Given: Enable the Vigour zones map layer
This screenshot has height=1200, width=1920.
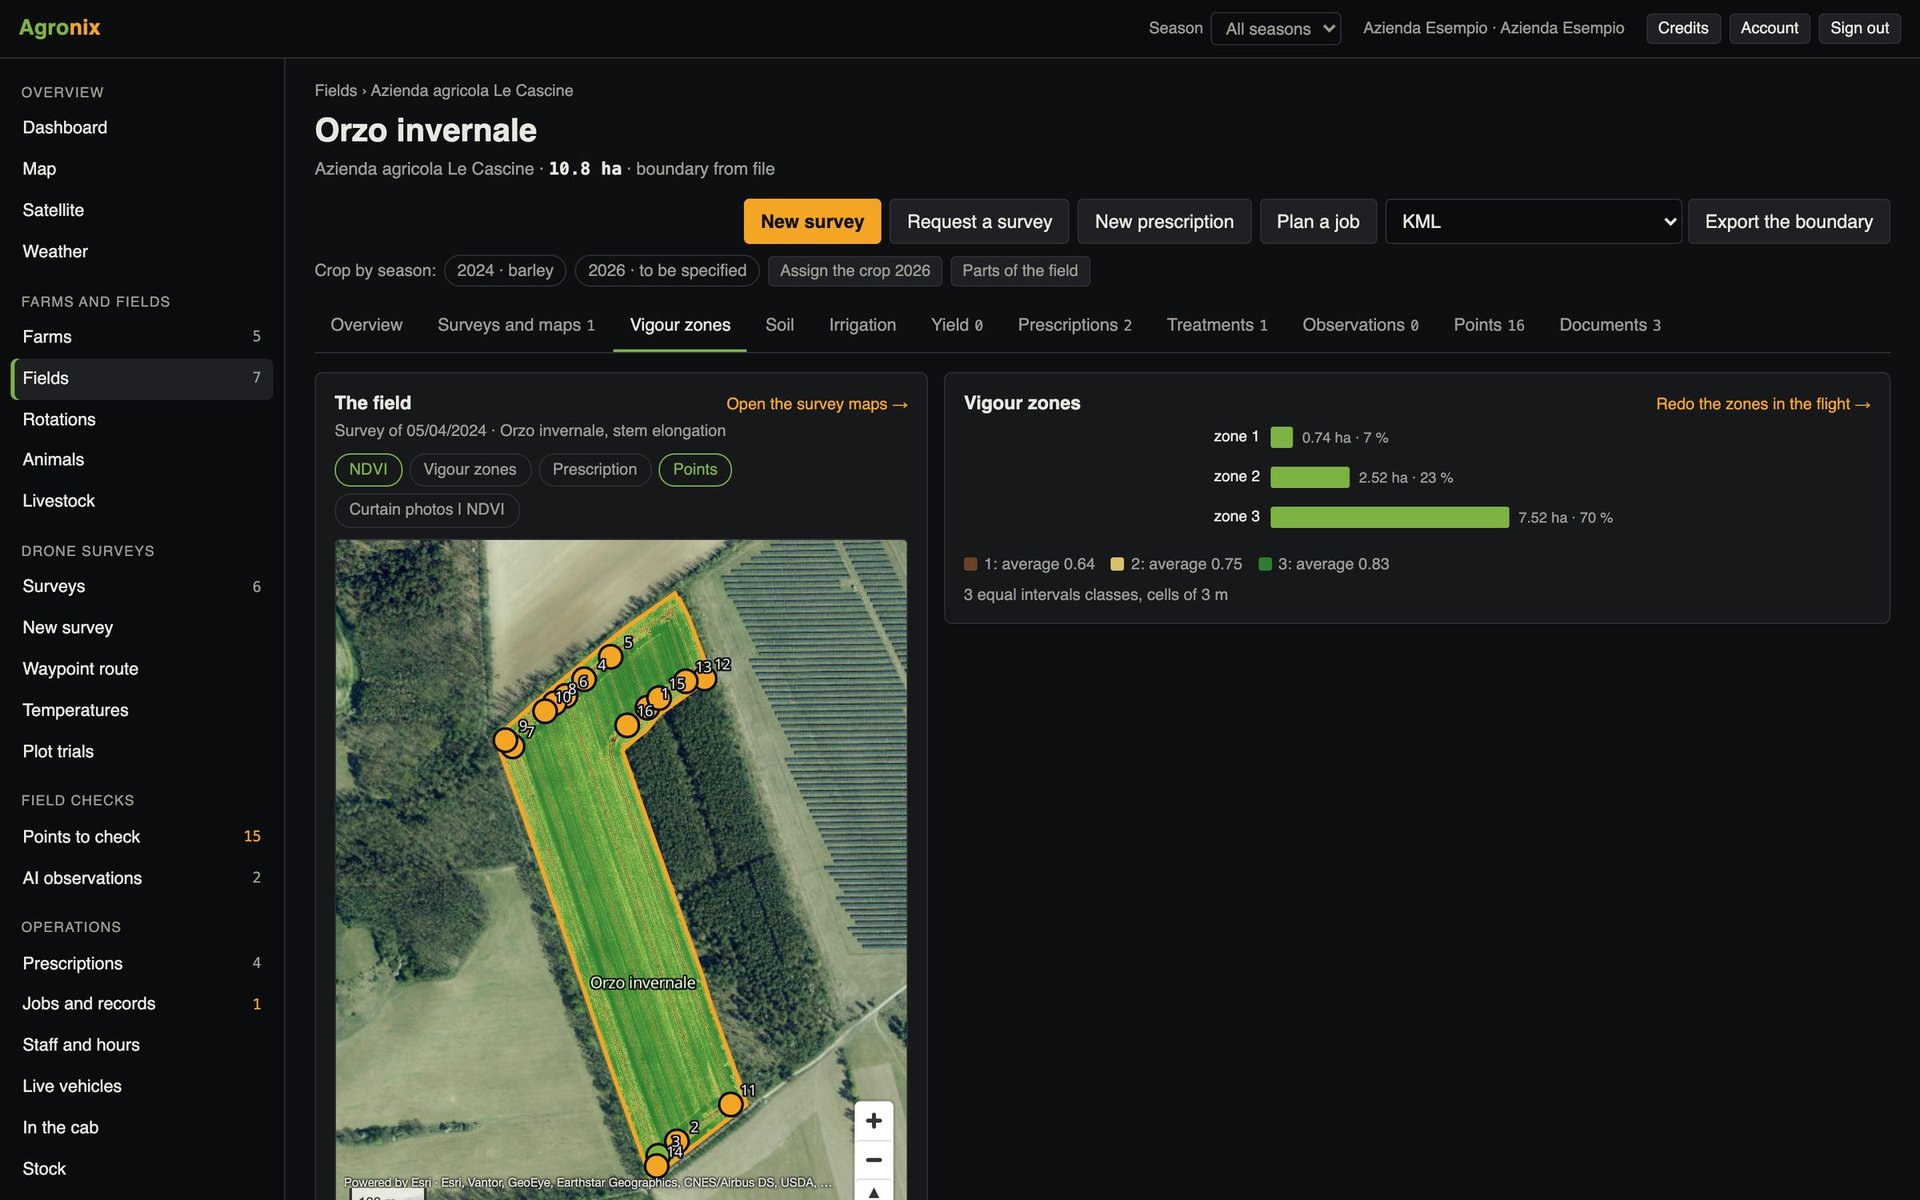Looking at the screenshot, I should [470, 470].
